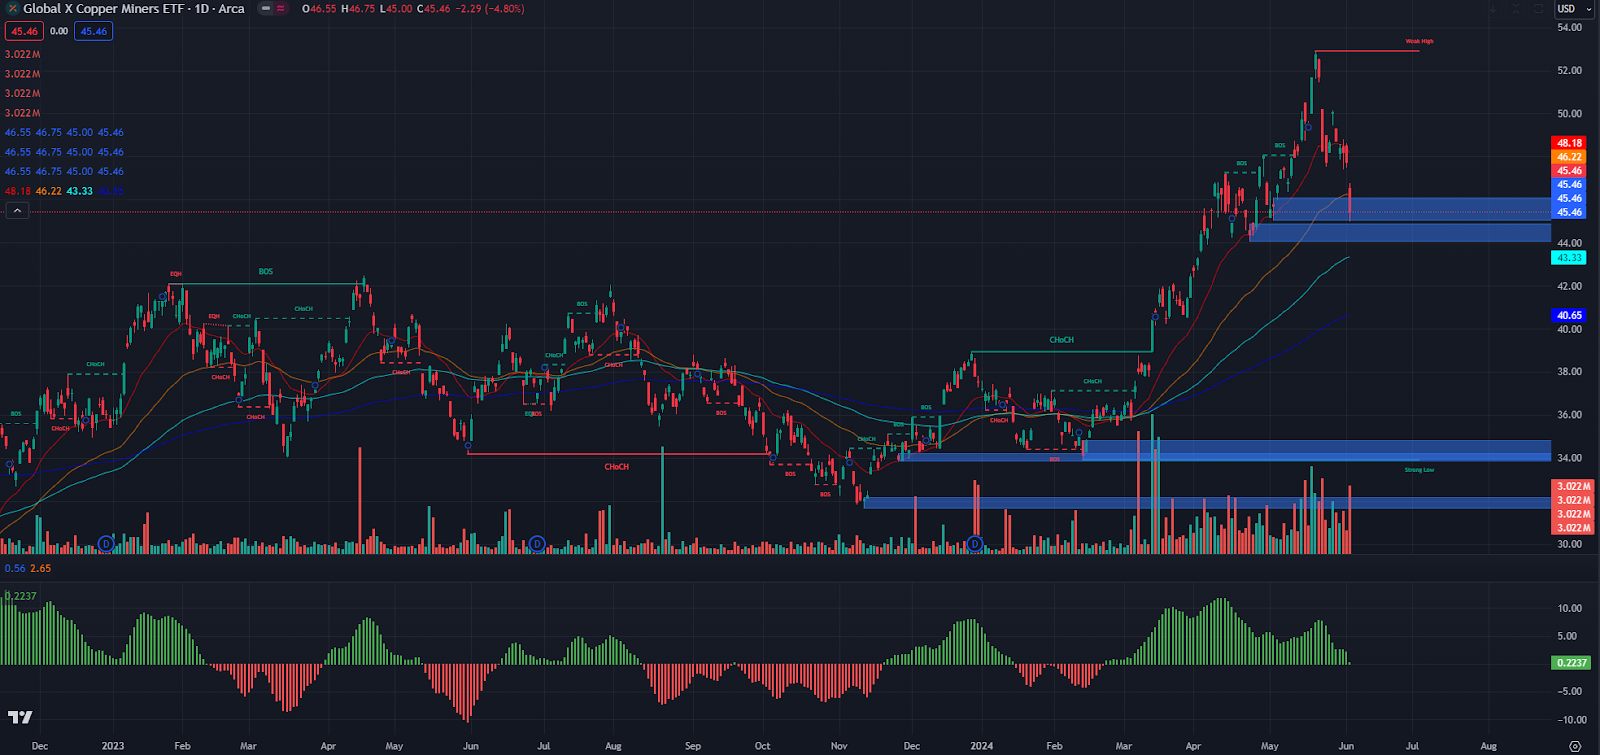This screenshot has width=1600, height=755.
Task: Click the green 0.2237 oscillator scale label
Action: pos(1571,663)
